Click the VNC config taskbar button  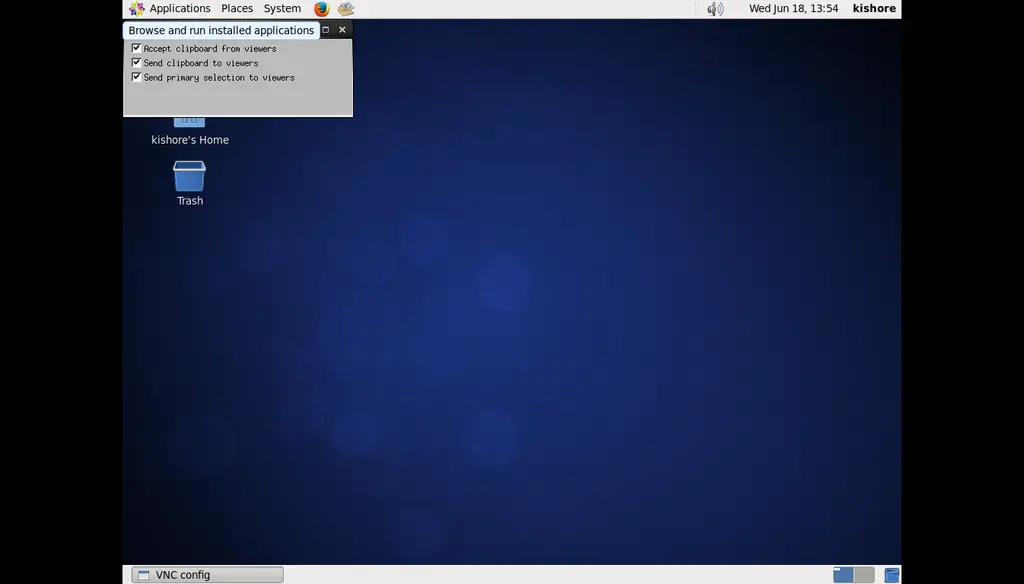pyautogui.click(x=208, y=575)
